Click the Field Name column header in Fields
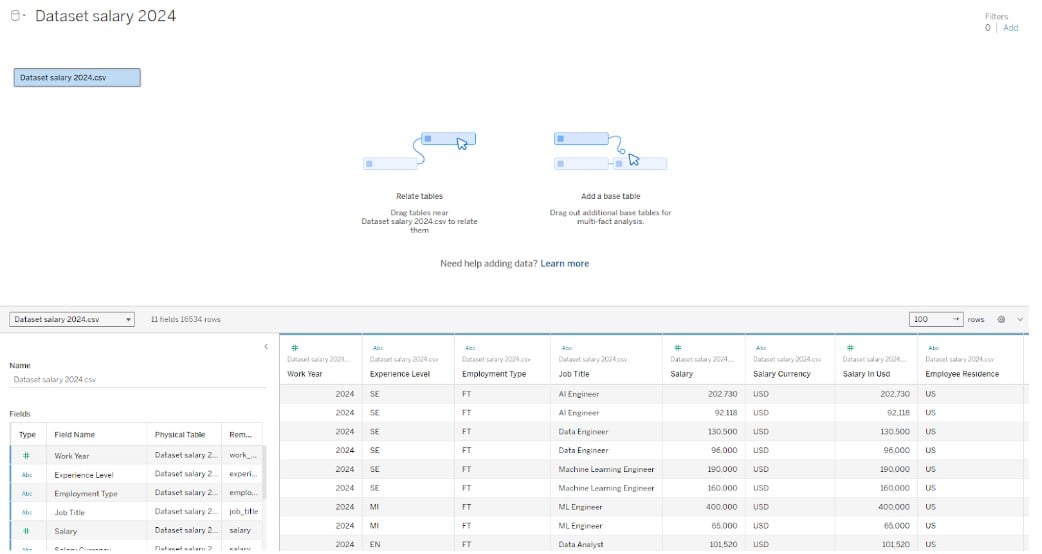This screenshot has width=1042, height=554. 75,435
